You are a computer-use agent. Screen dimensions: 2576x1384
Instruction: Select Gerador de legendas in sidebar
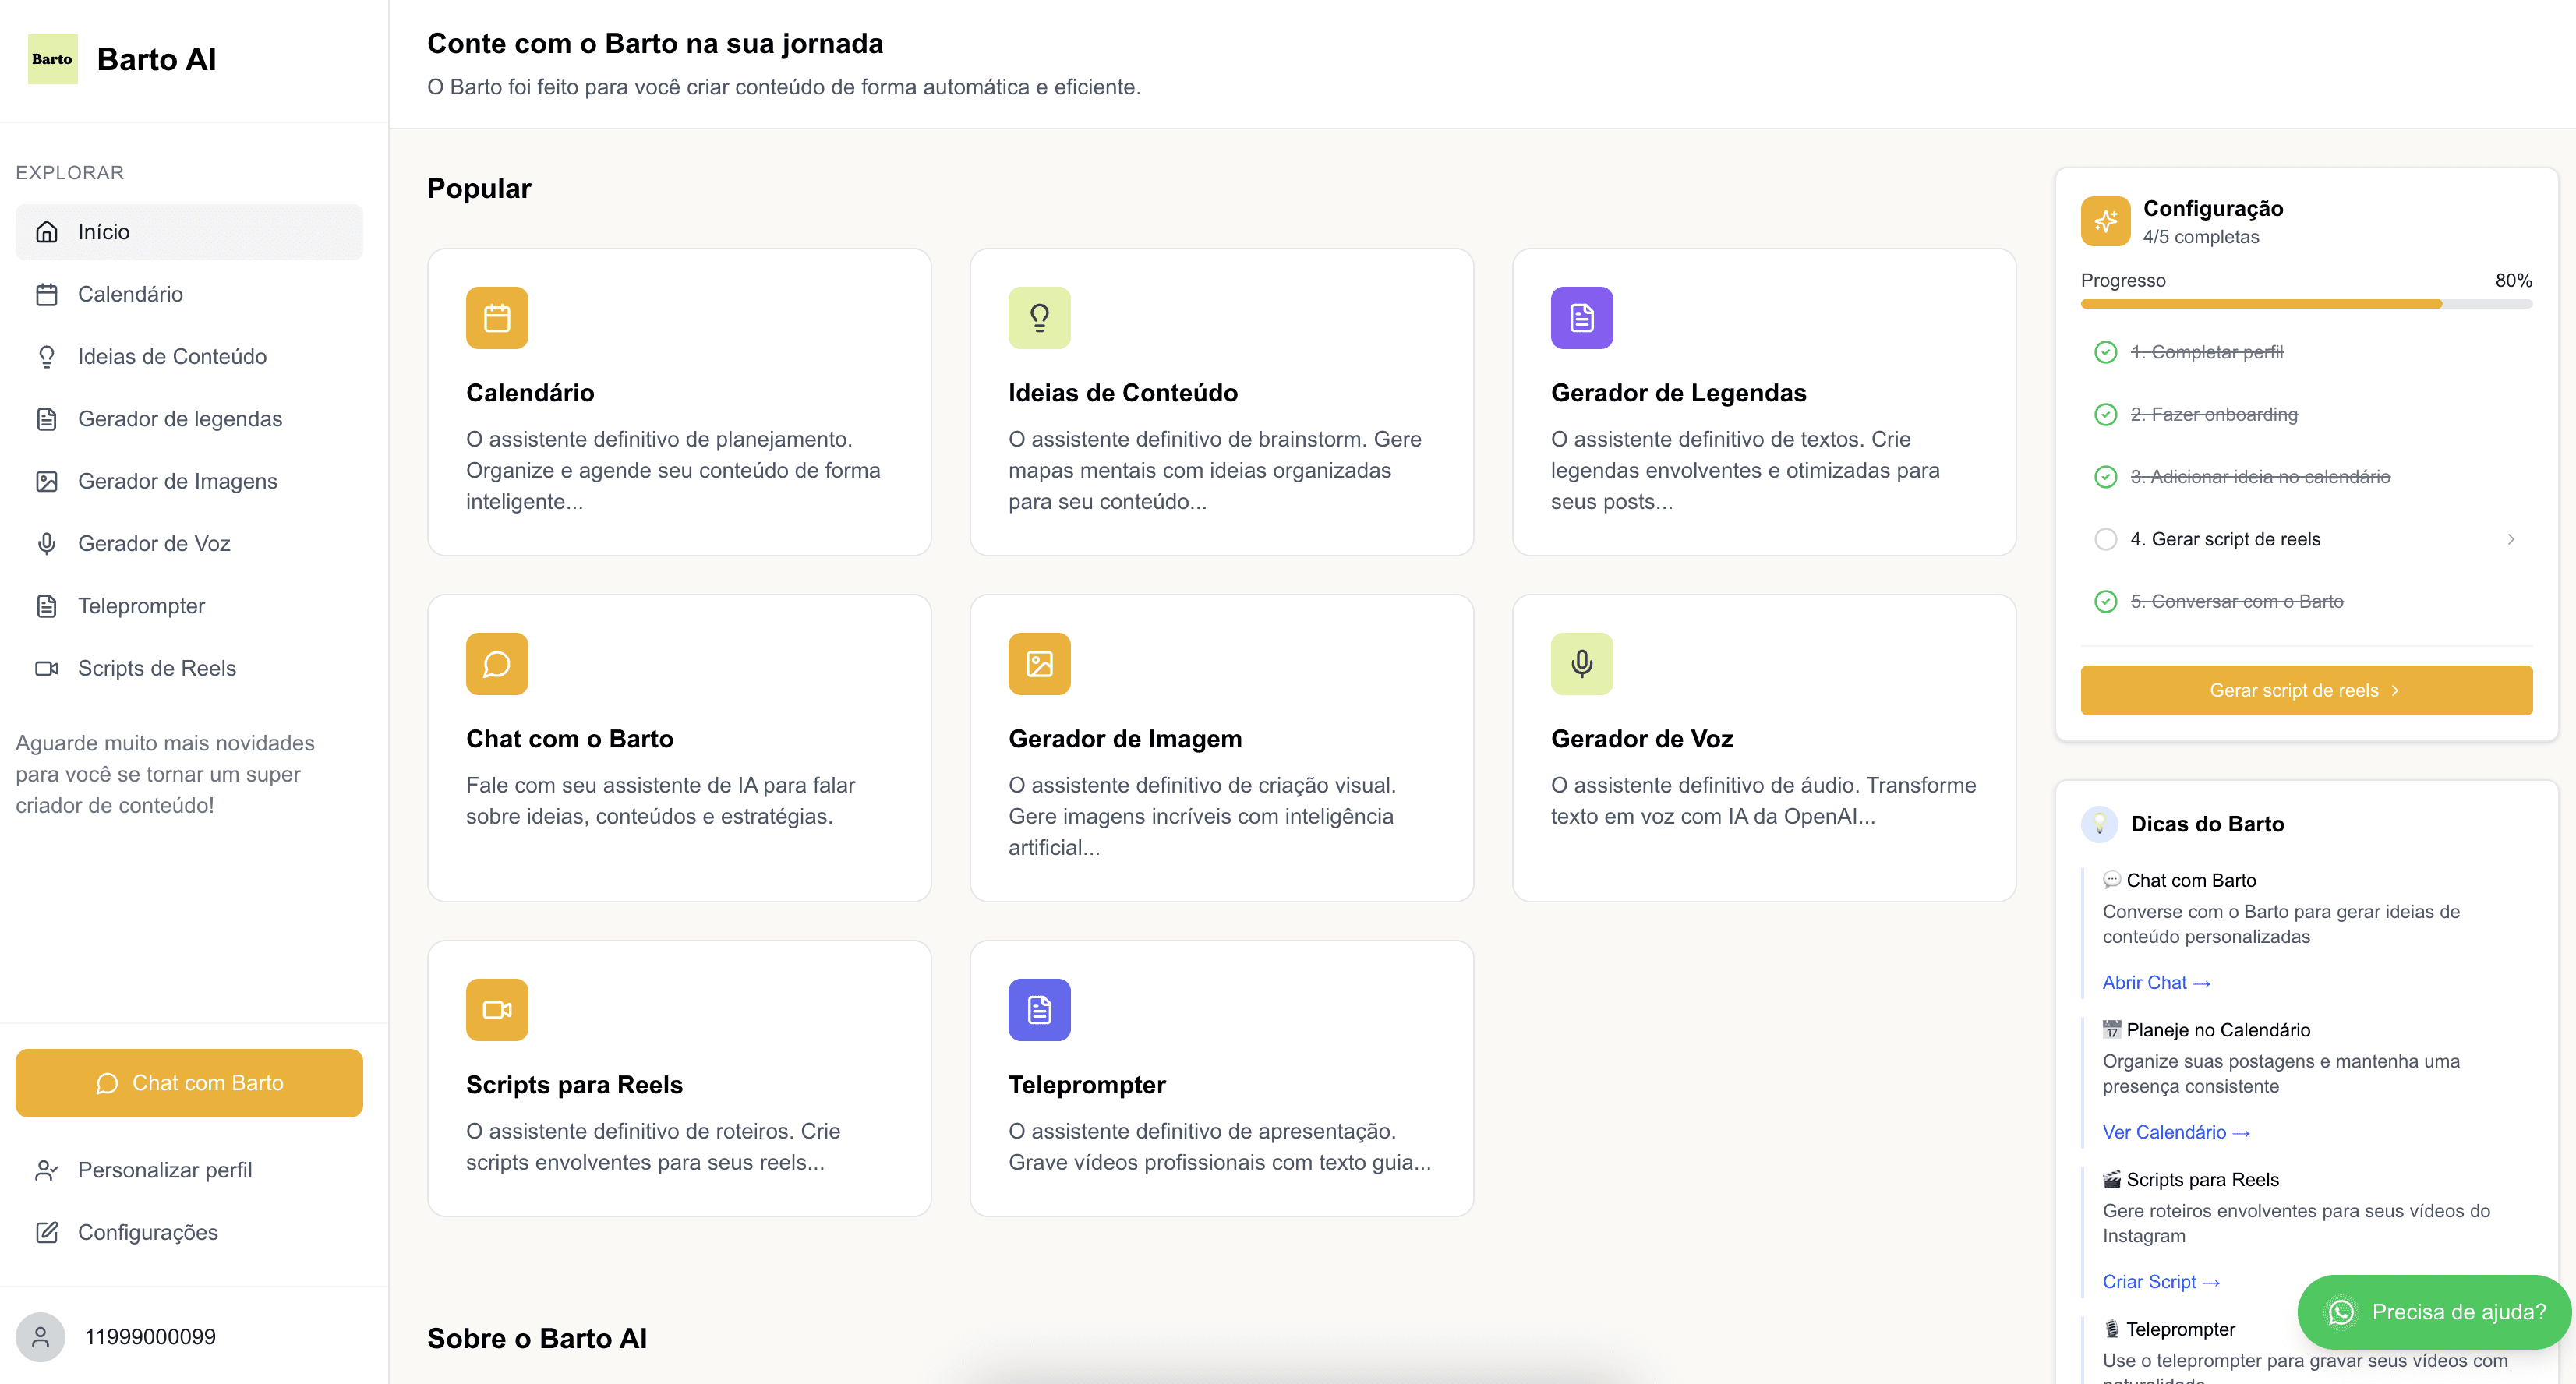tap(189, 419)
